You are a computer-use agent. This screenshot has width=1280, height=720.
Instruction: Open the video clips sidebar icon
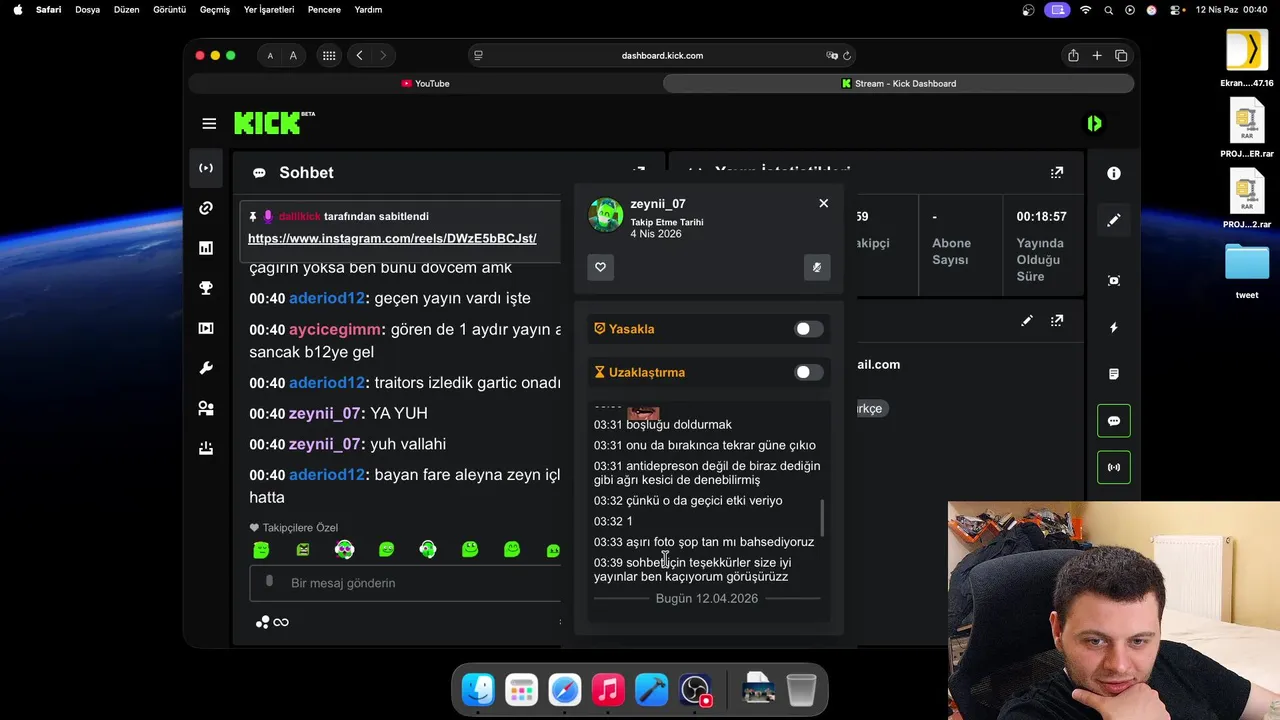coord(206,328)
